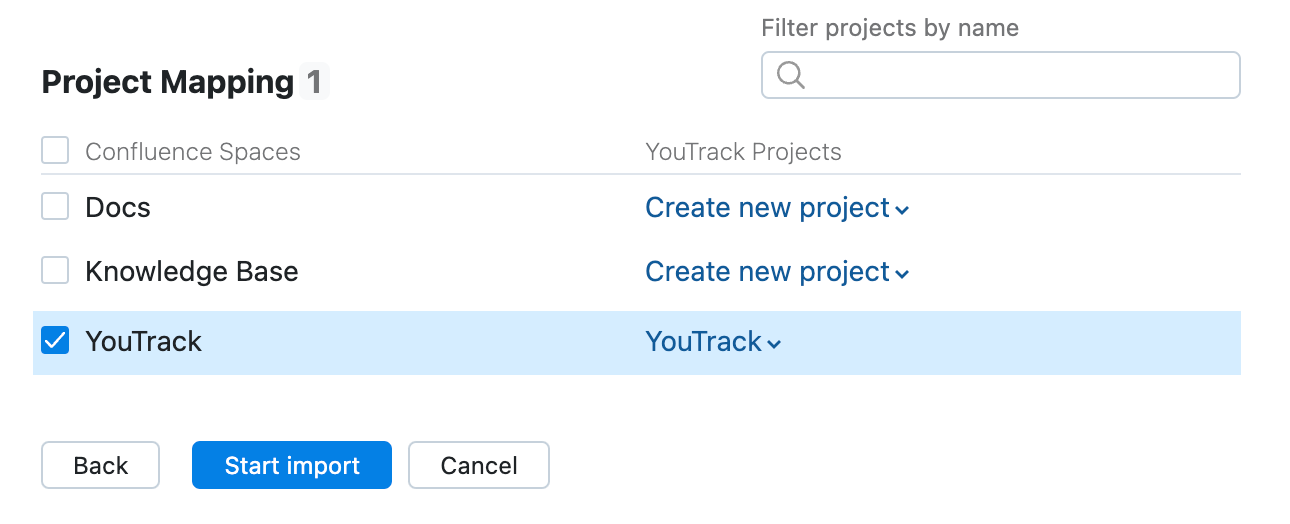Click the Project Mapping count badge
The height and width of the screenshot is (524, 1290).
coord(314,82)
